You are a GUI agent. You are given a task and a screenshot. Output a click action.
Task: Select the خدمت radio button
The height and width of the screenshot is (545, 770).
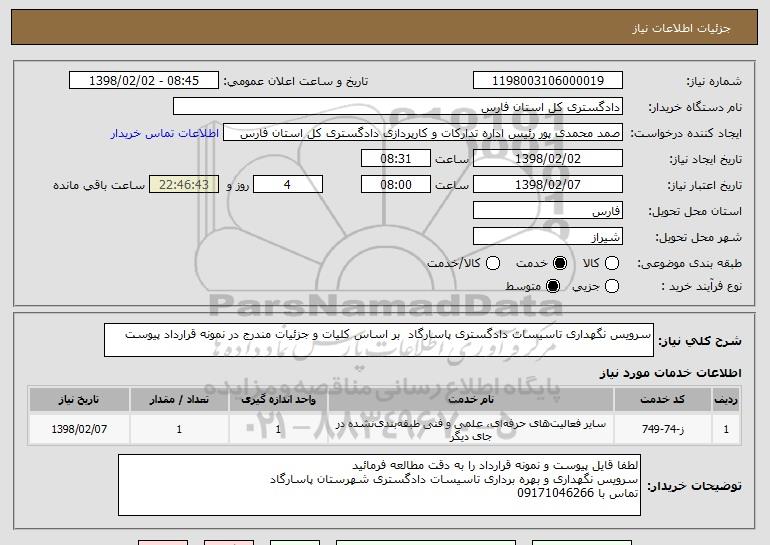560,263
